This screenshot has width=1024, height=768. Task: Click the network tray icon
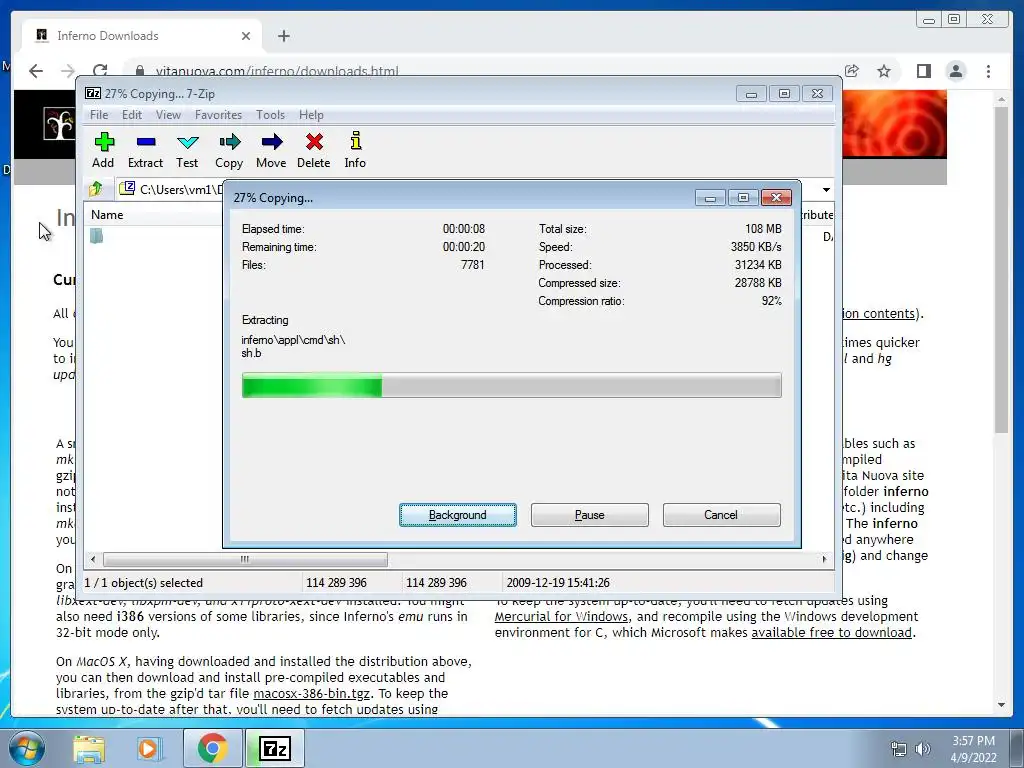pos(899,749)
